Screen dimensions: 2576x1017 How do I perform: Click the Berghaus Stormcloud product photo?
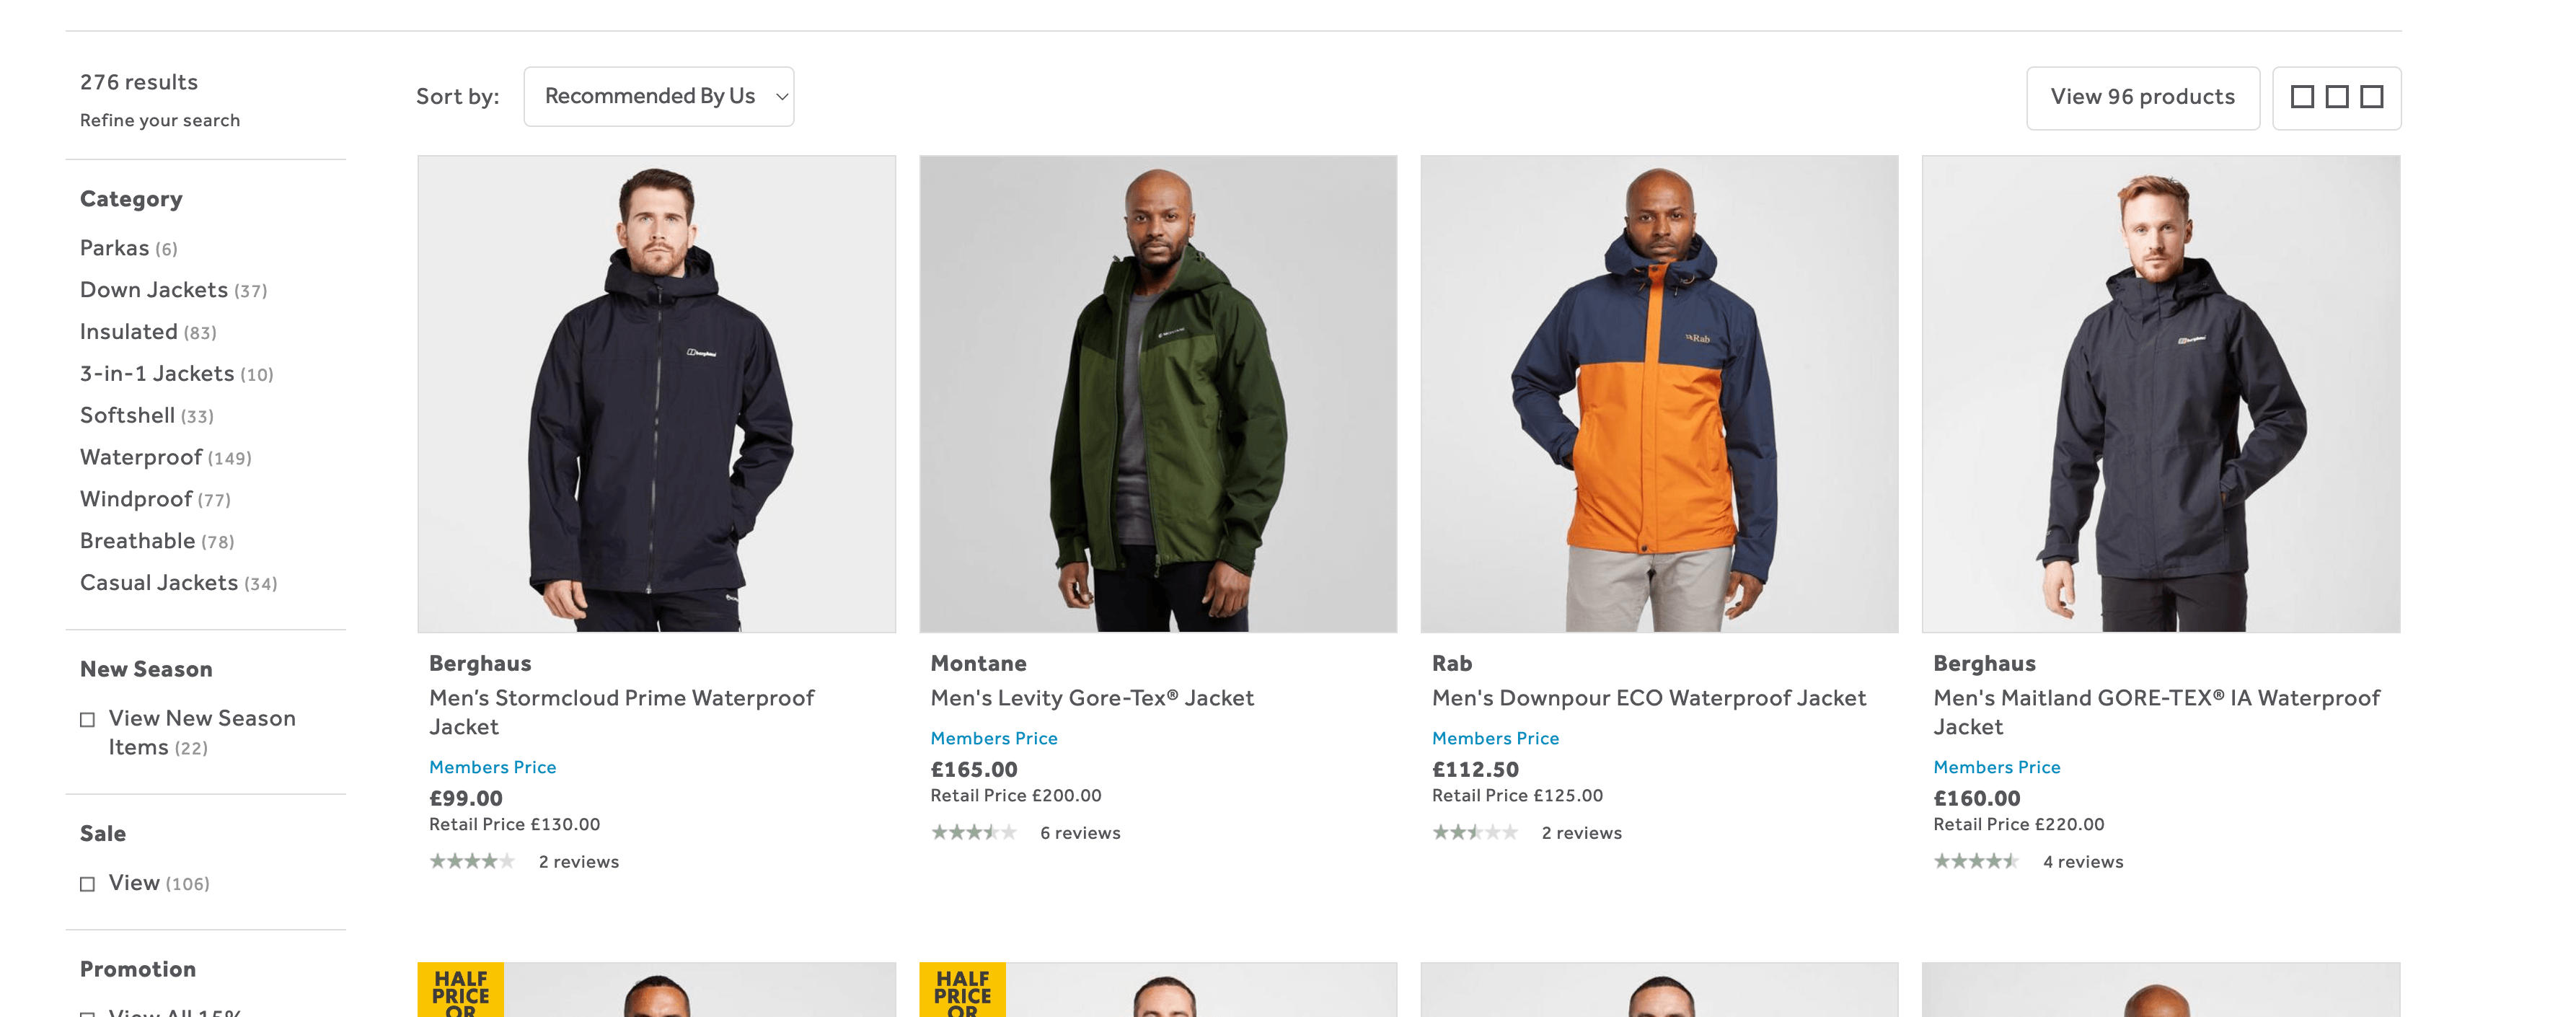pyautogui.click(x=656, y=395)
